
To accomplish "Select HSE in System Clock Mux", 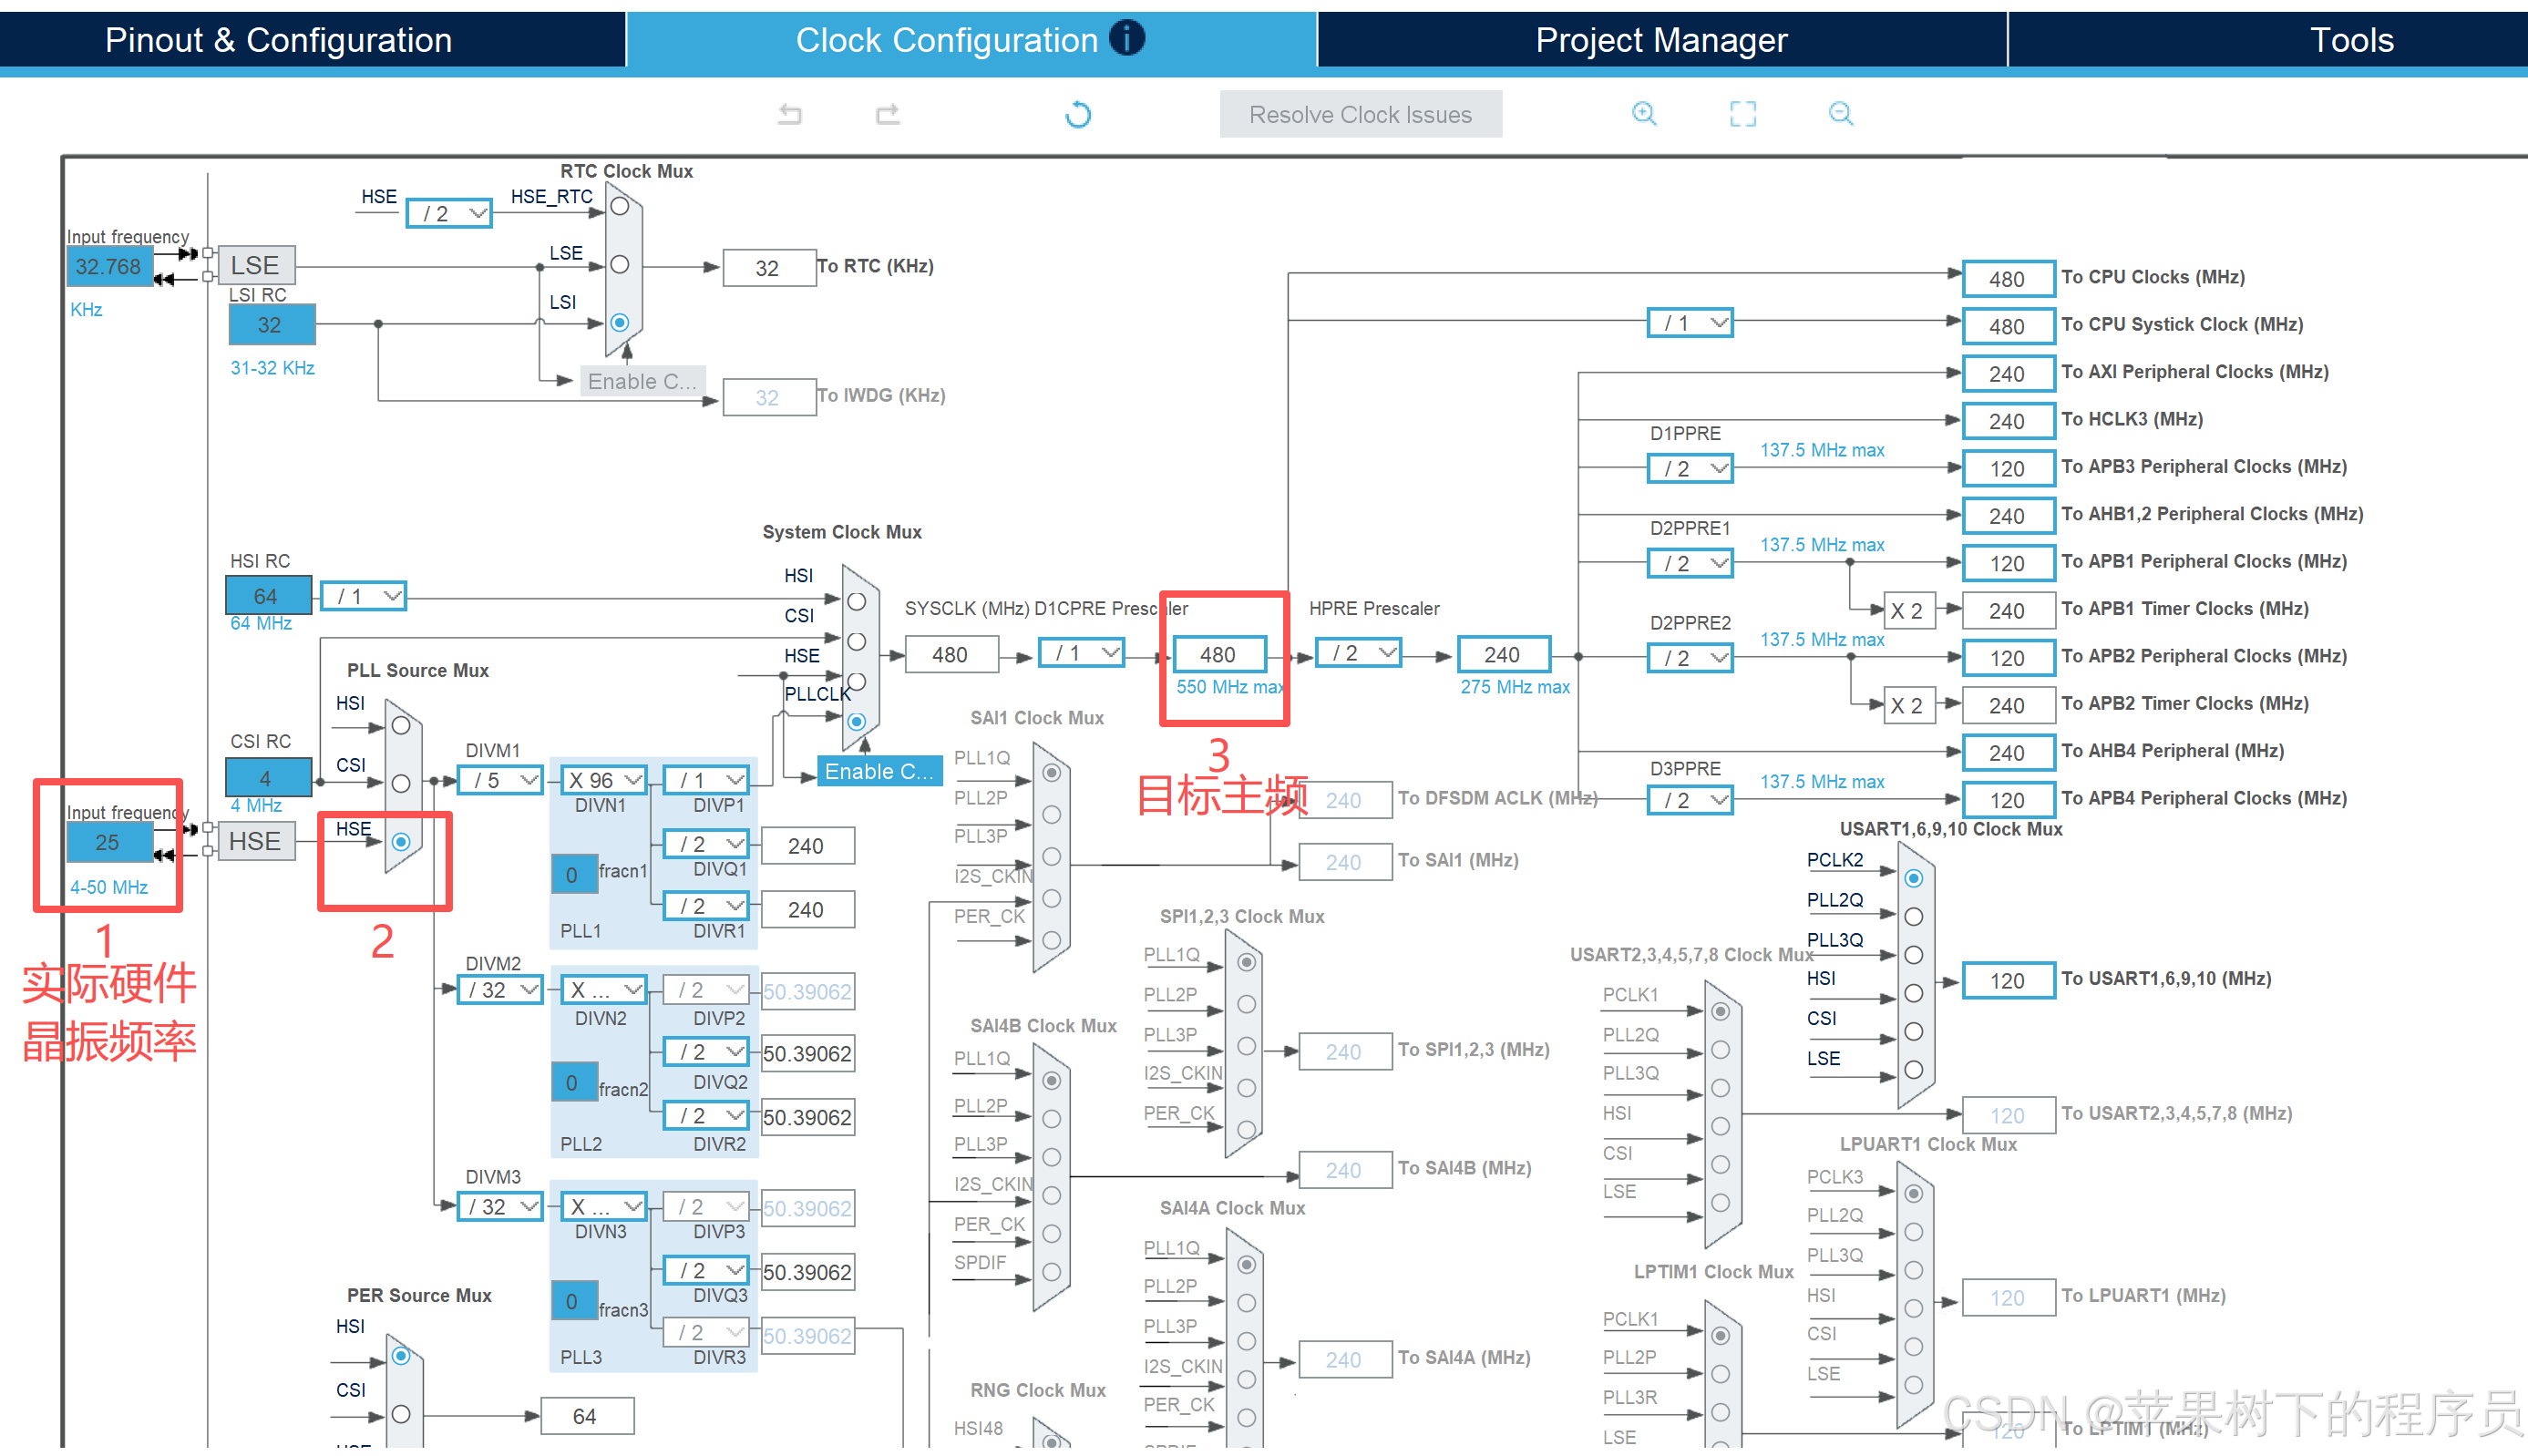I will [x=857, y=681].
